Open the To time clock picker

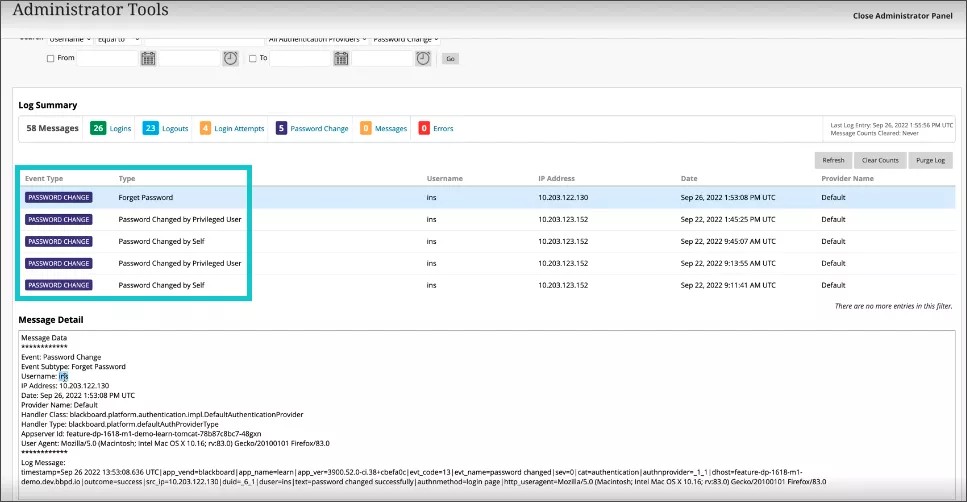[423, 59]
